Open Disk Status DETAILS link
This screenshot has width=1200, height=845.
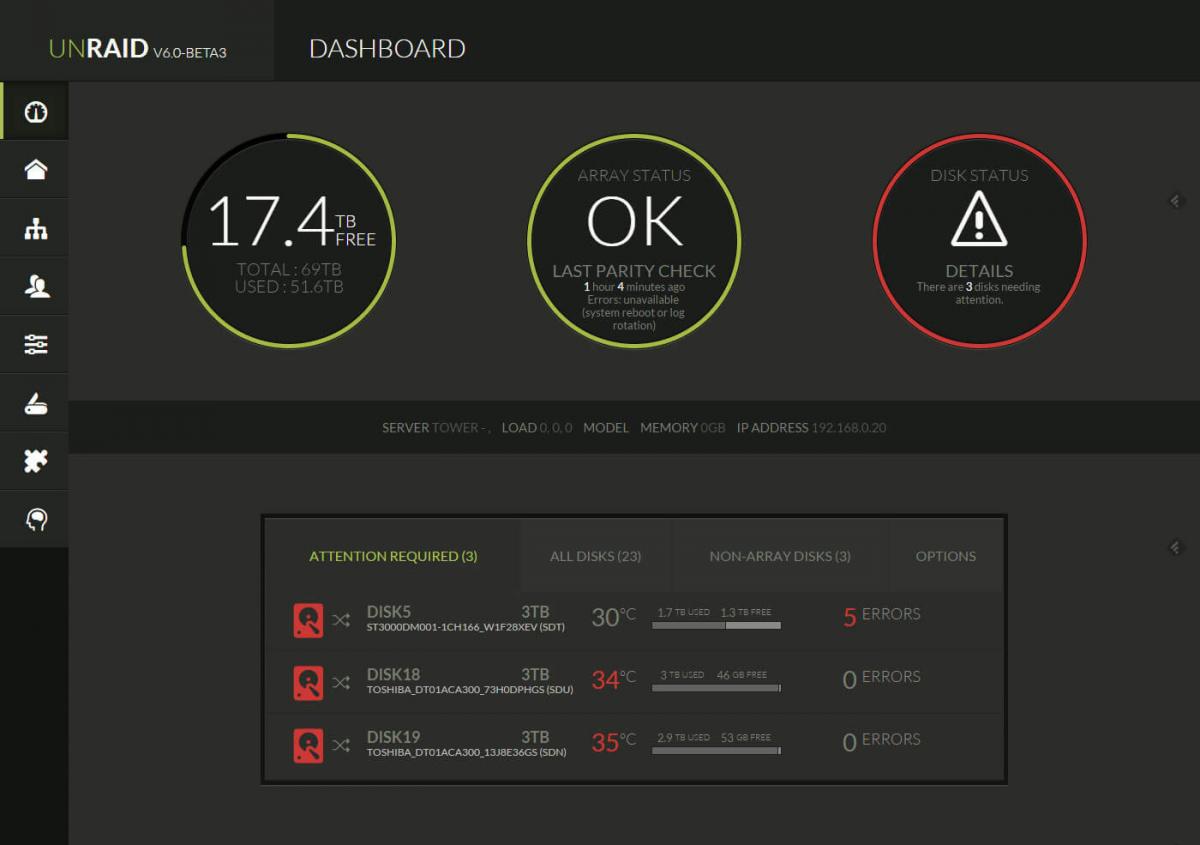click(x=979, y=271)
